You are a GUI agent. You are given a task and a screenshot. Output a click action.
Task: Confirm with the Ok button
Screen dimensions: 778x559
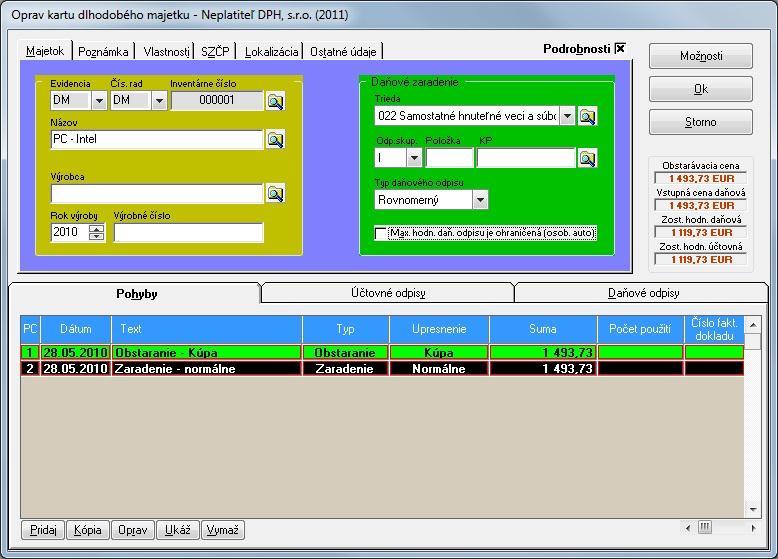[x=701, y=89]
